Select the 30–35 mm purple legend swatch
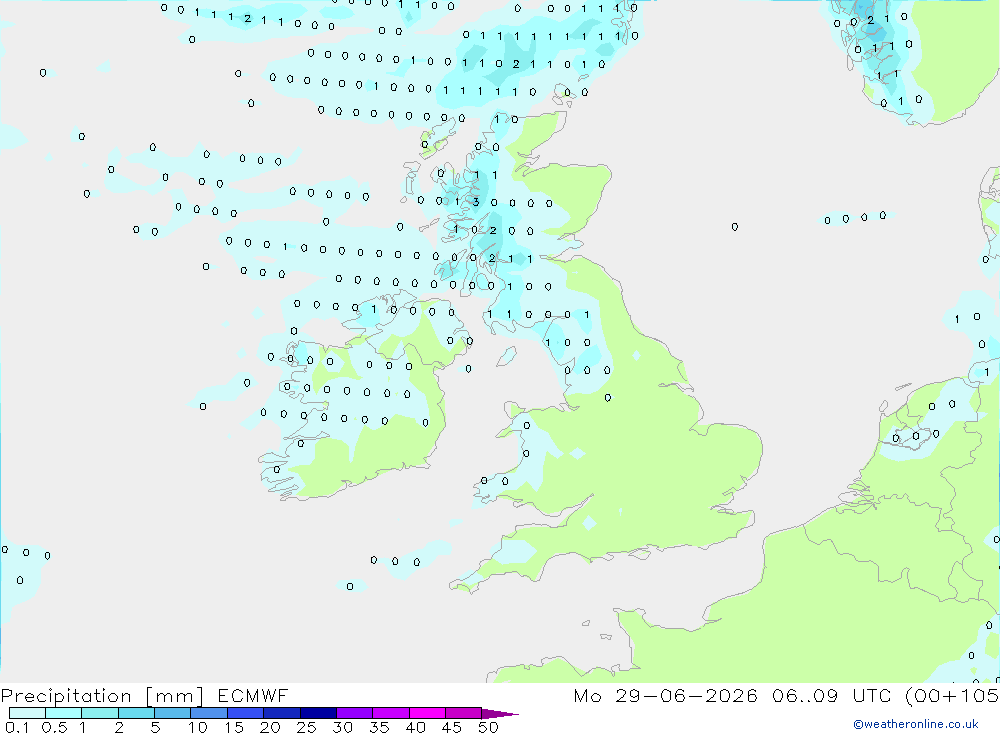 tap(354, 713)
